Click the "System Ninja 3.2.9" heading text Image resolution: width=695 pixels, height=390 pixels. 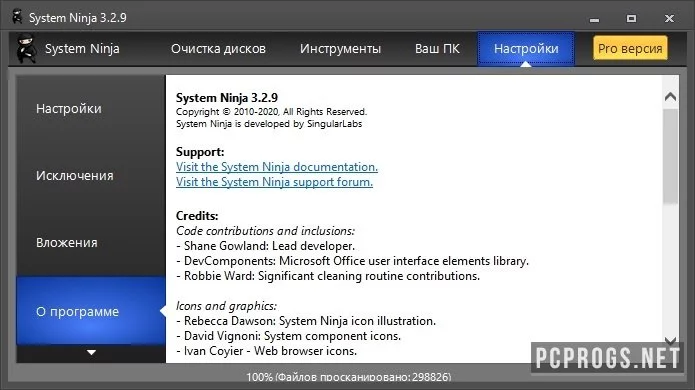pyautogui.click(x=227, y=98)
